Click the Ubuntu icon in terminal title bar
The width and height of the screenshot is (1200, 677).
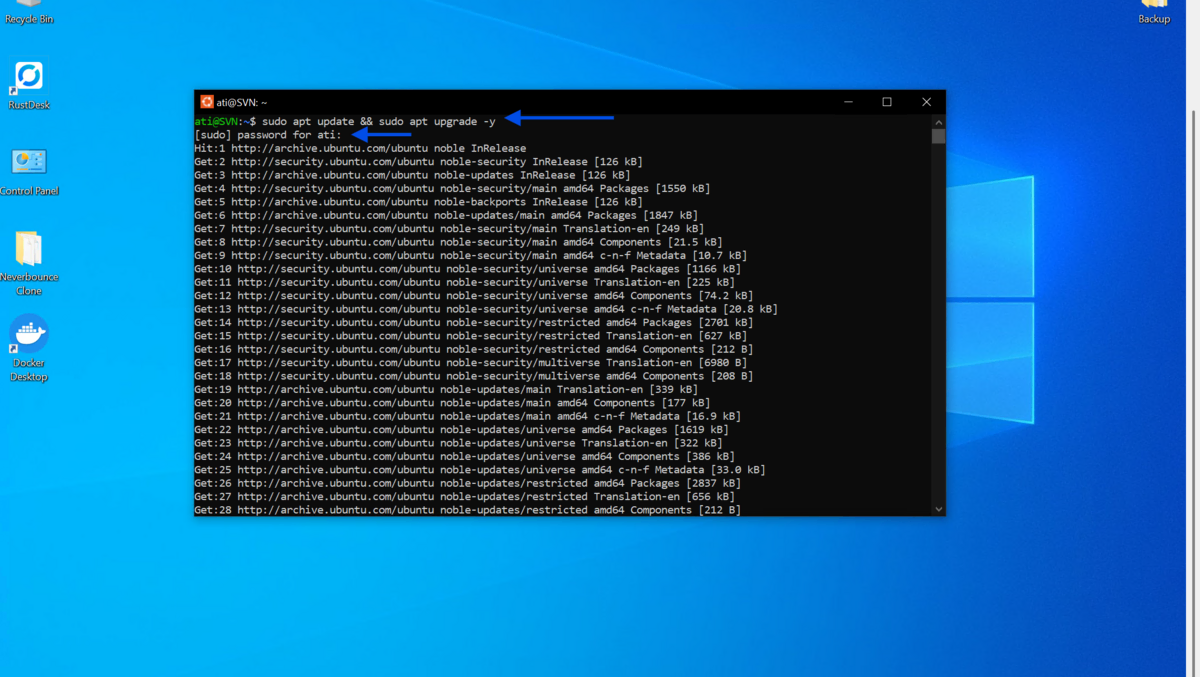(x=207, y=102)
